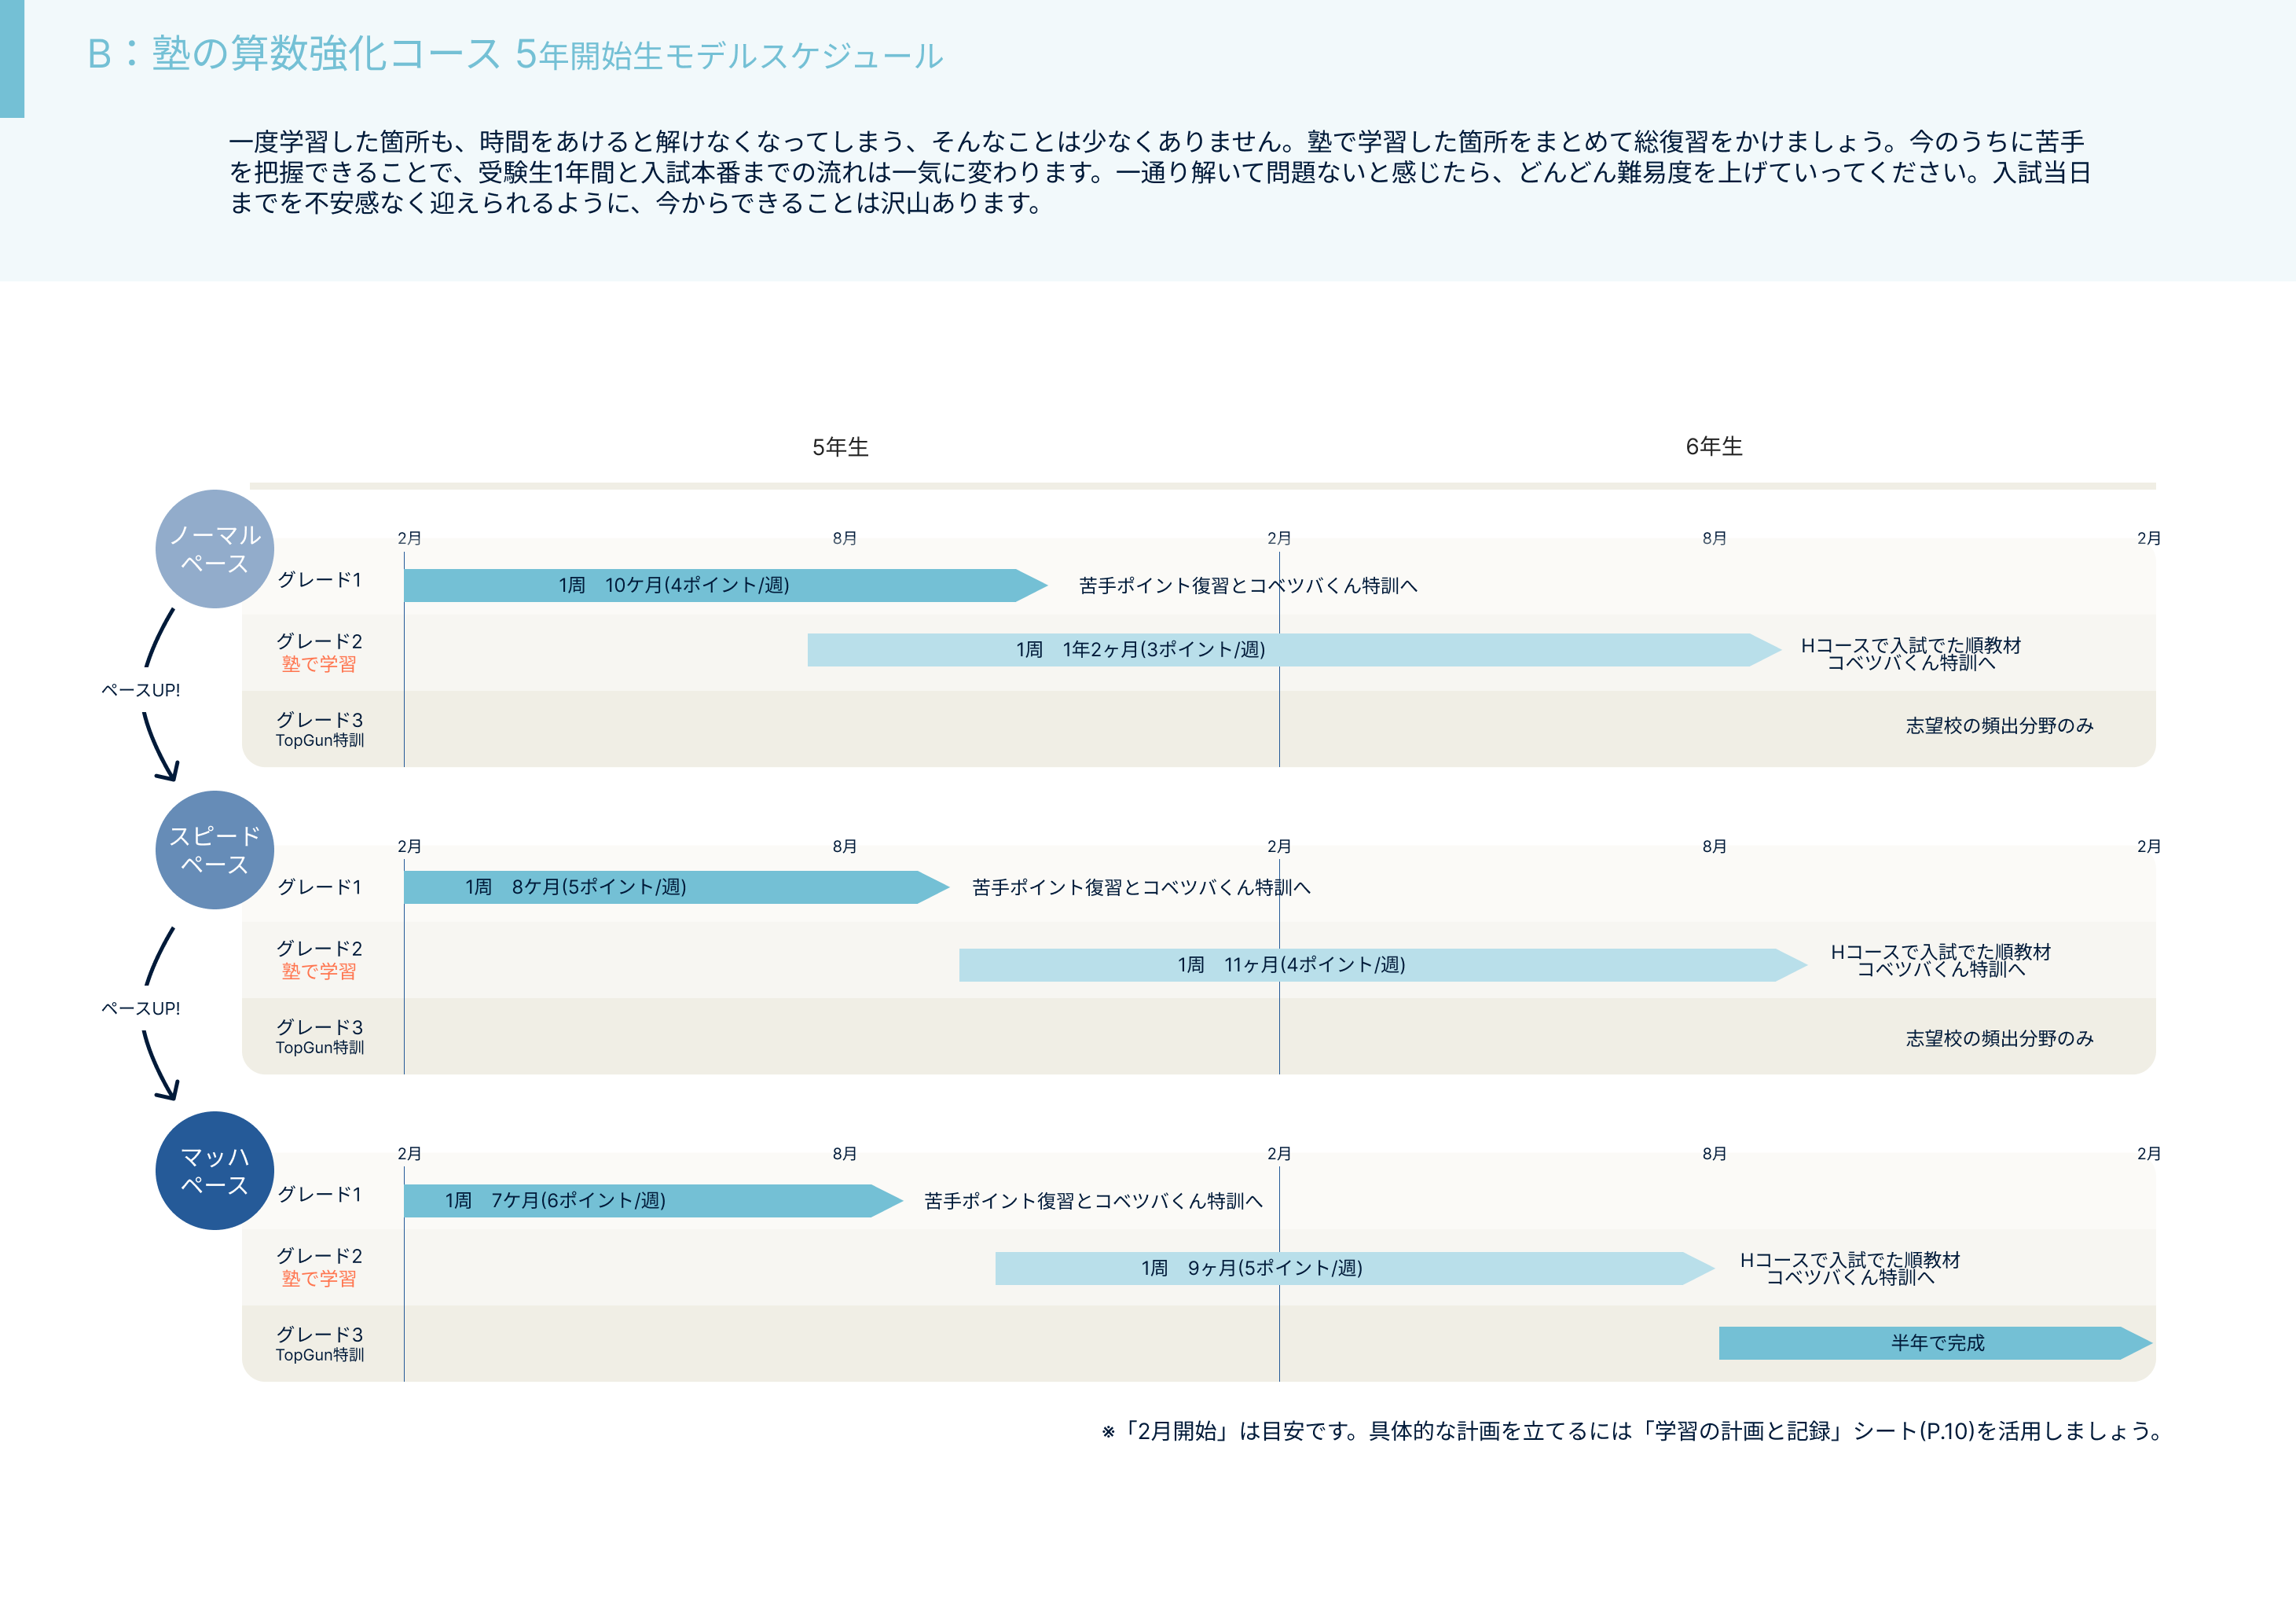
Task: Click the 5年生 column header
Action: [x=840, y=447]
